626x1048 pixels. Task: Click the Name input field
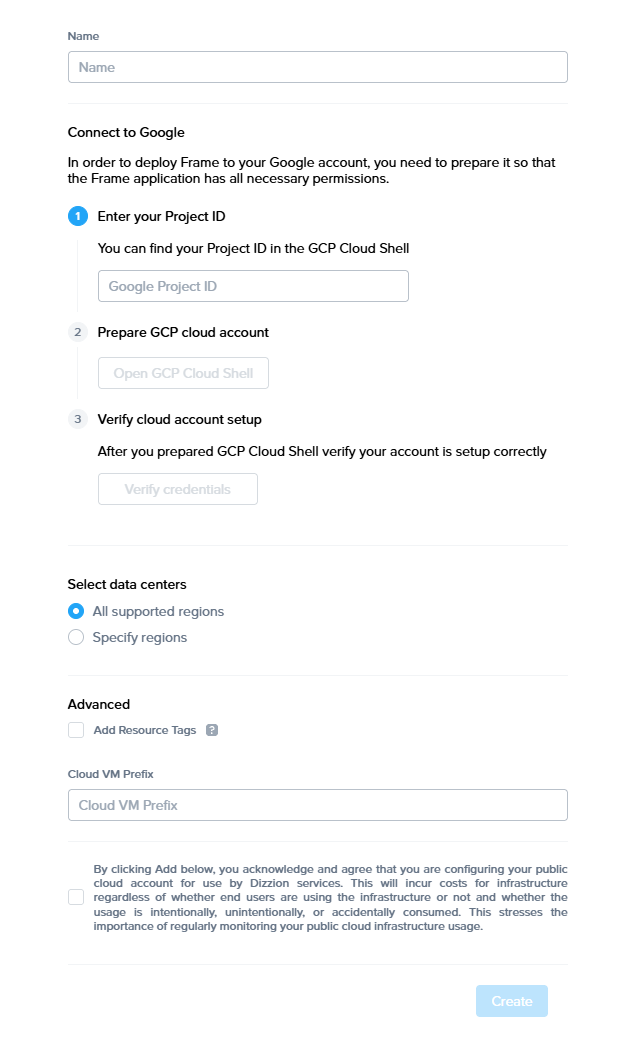(x=317, y=67)
